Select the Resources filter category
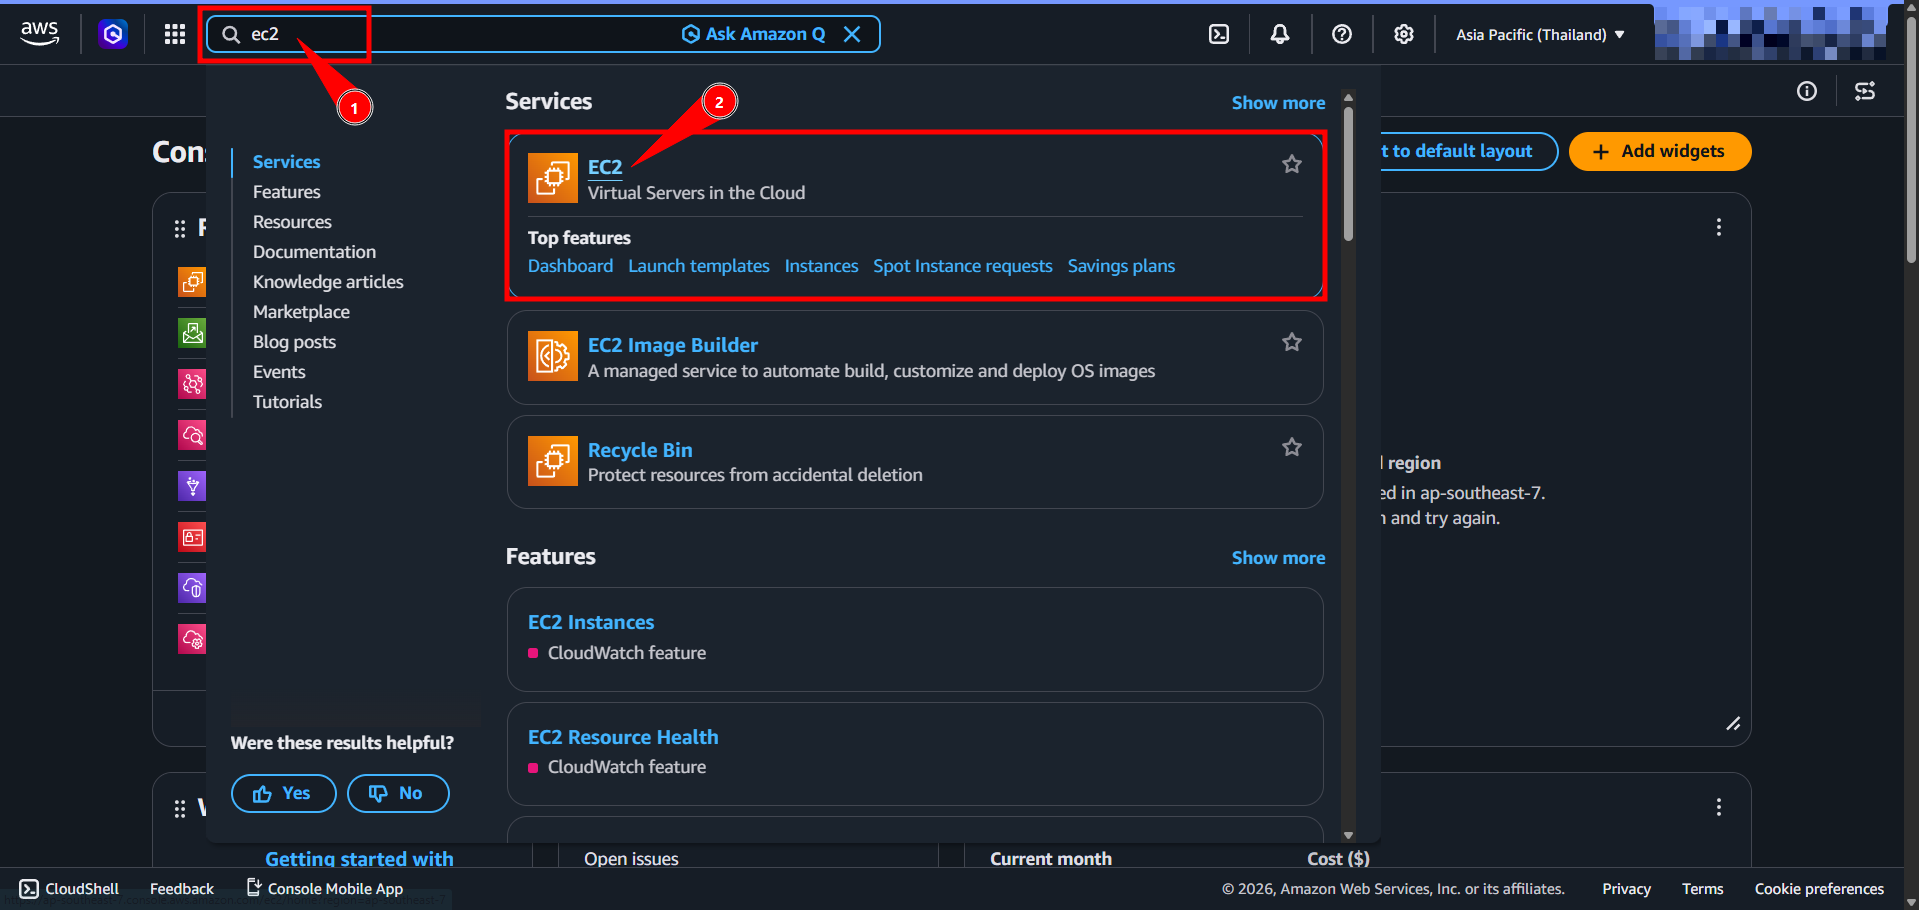Viewport: 1919px width, 910px height. tap(292, 222)
